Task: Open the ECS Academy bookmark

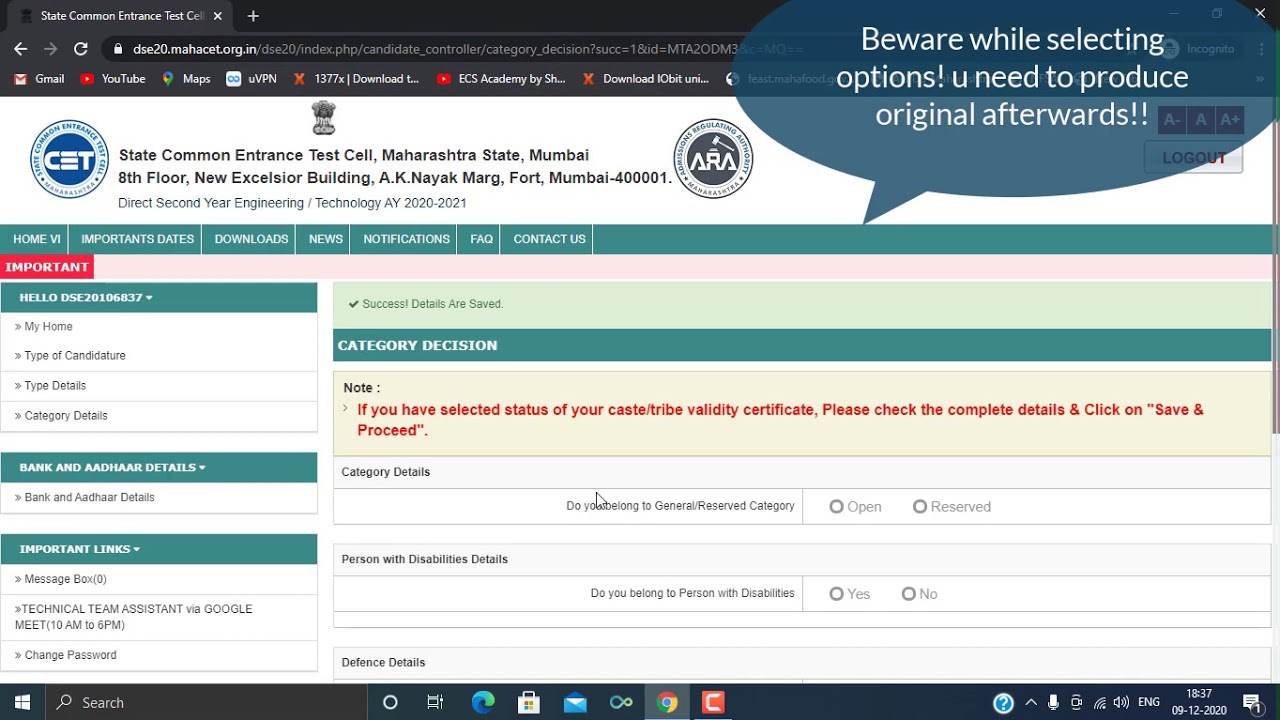Action: 502,79
